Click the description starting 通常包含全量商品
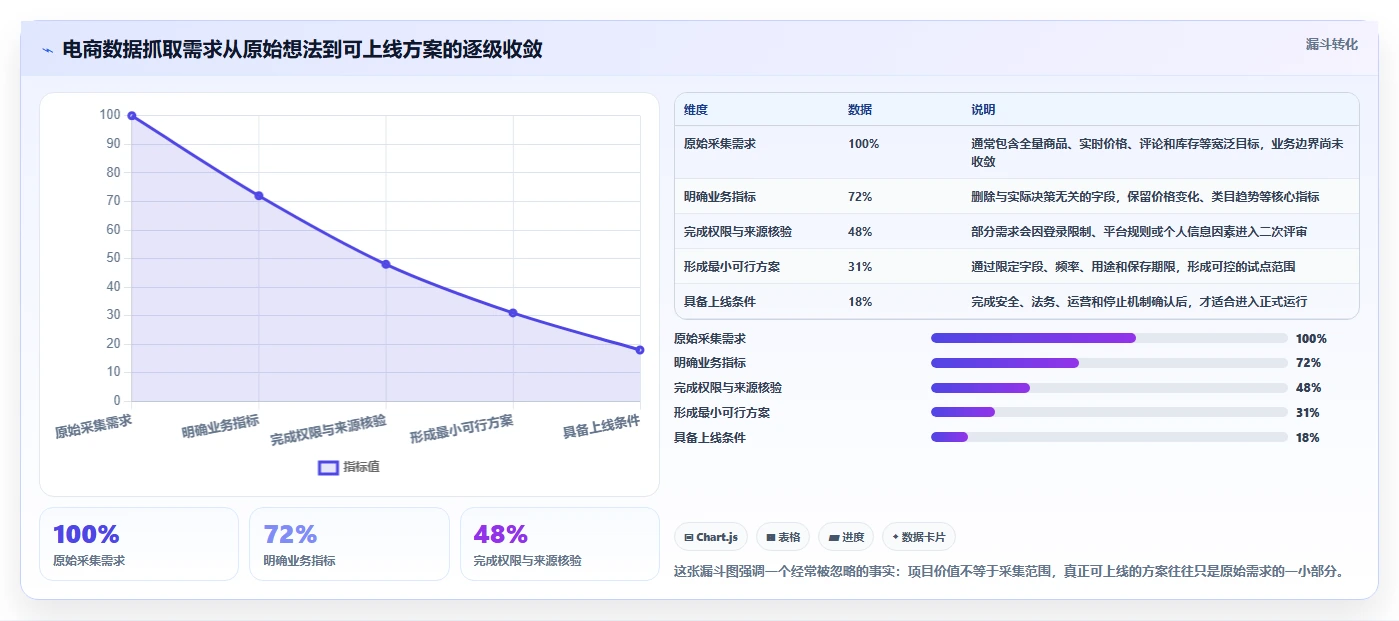Image resolution: width=1399 pixels, height=621 pixels. (1157, 153)
